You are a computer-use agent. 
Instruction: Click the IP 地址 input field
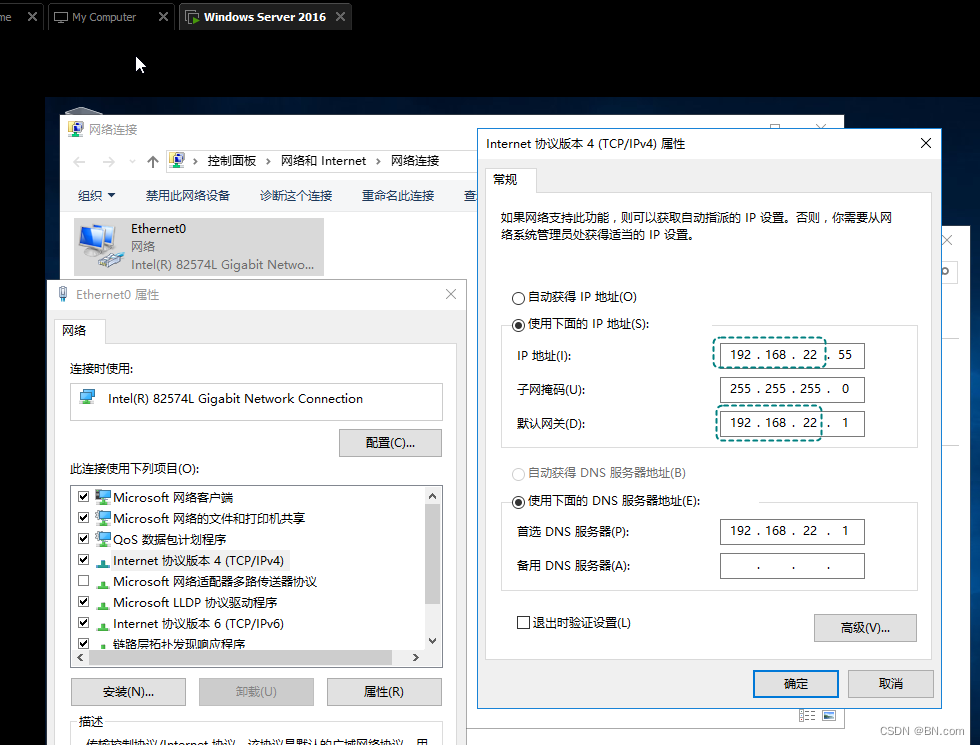coord(792,355)
